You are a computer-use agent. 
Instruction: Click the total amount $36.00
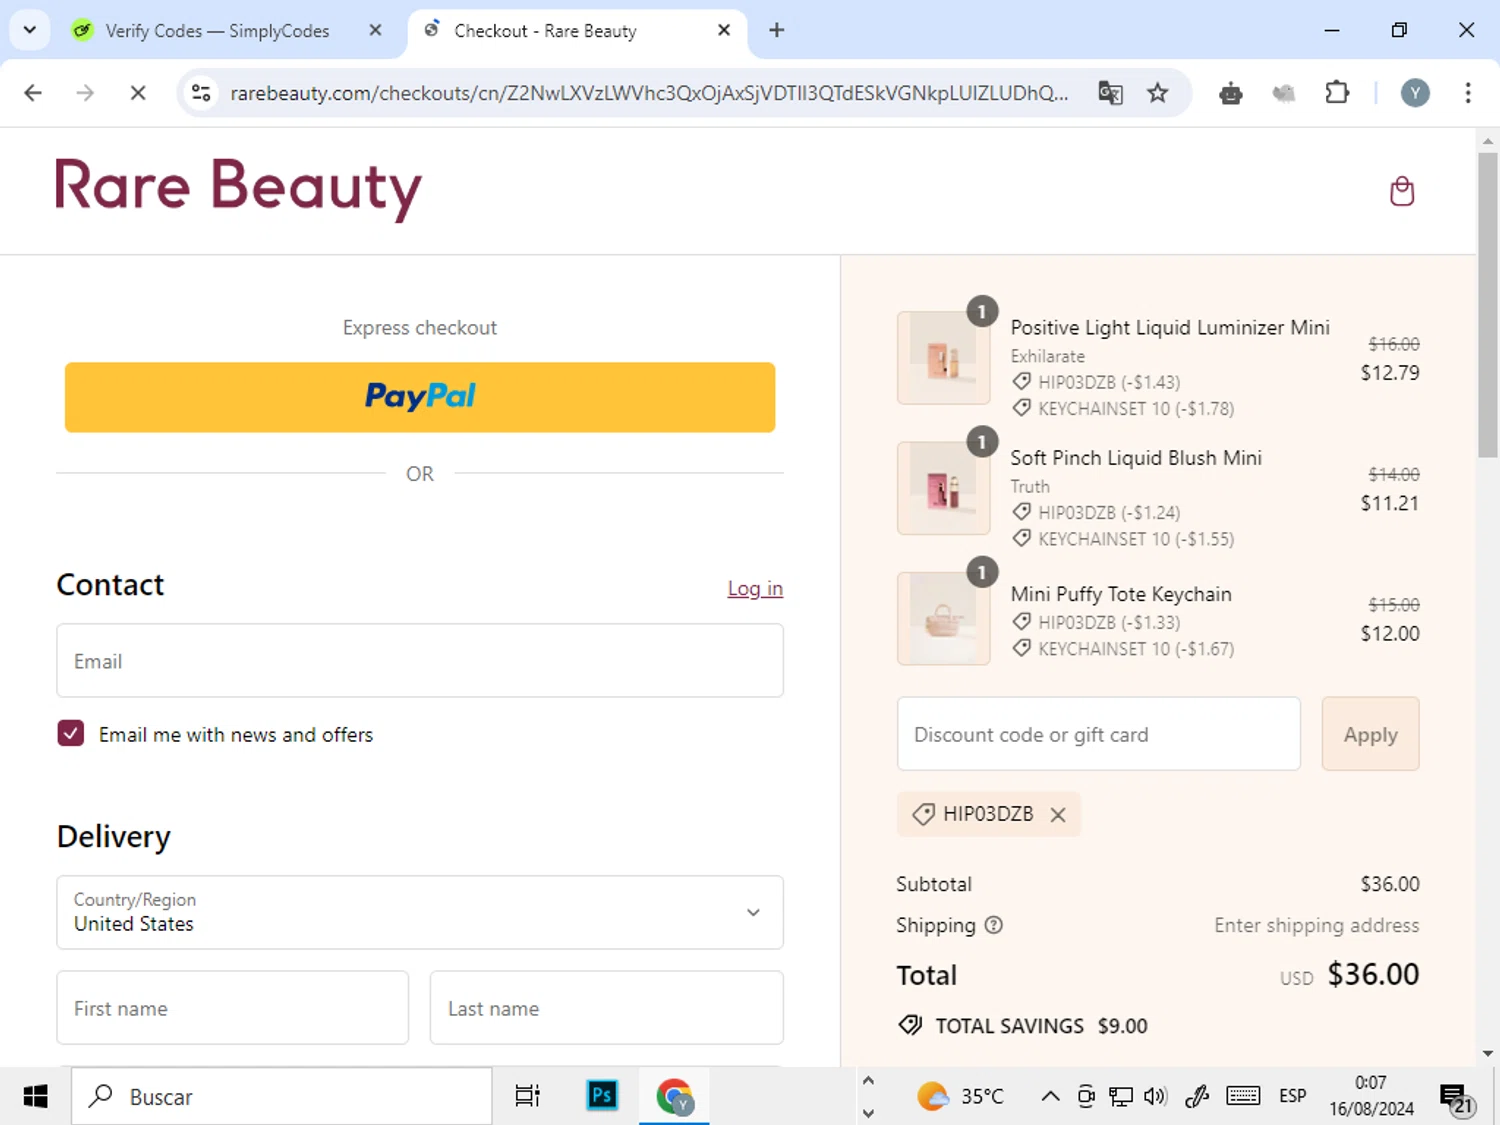(x=1373, y=974)
